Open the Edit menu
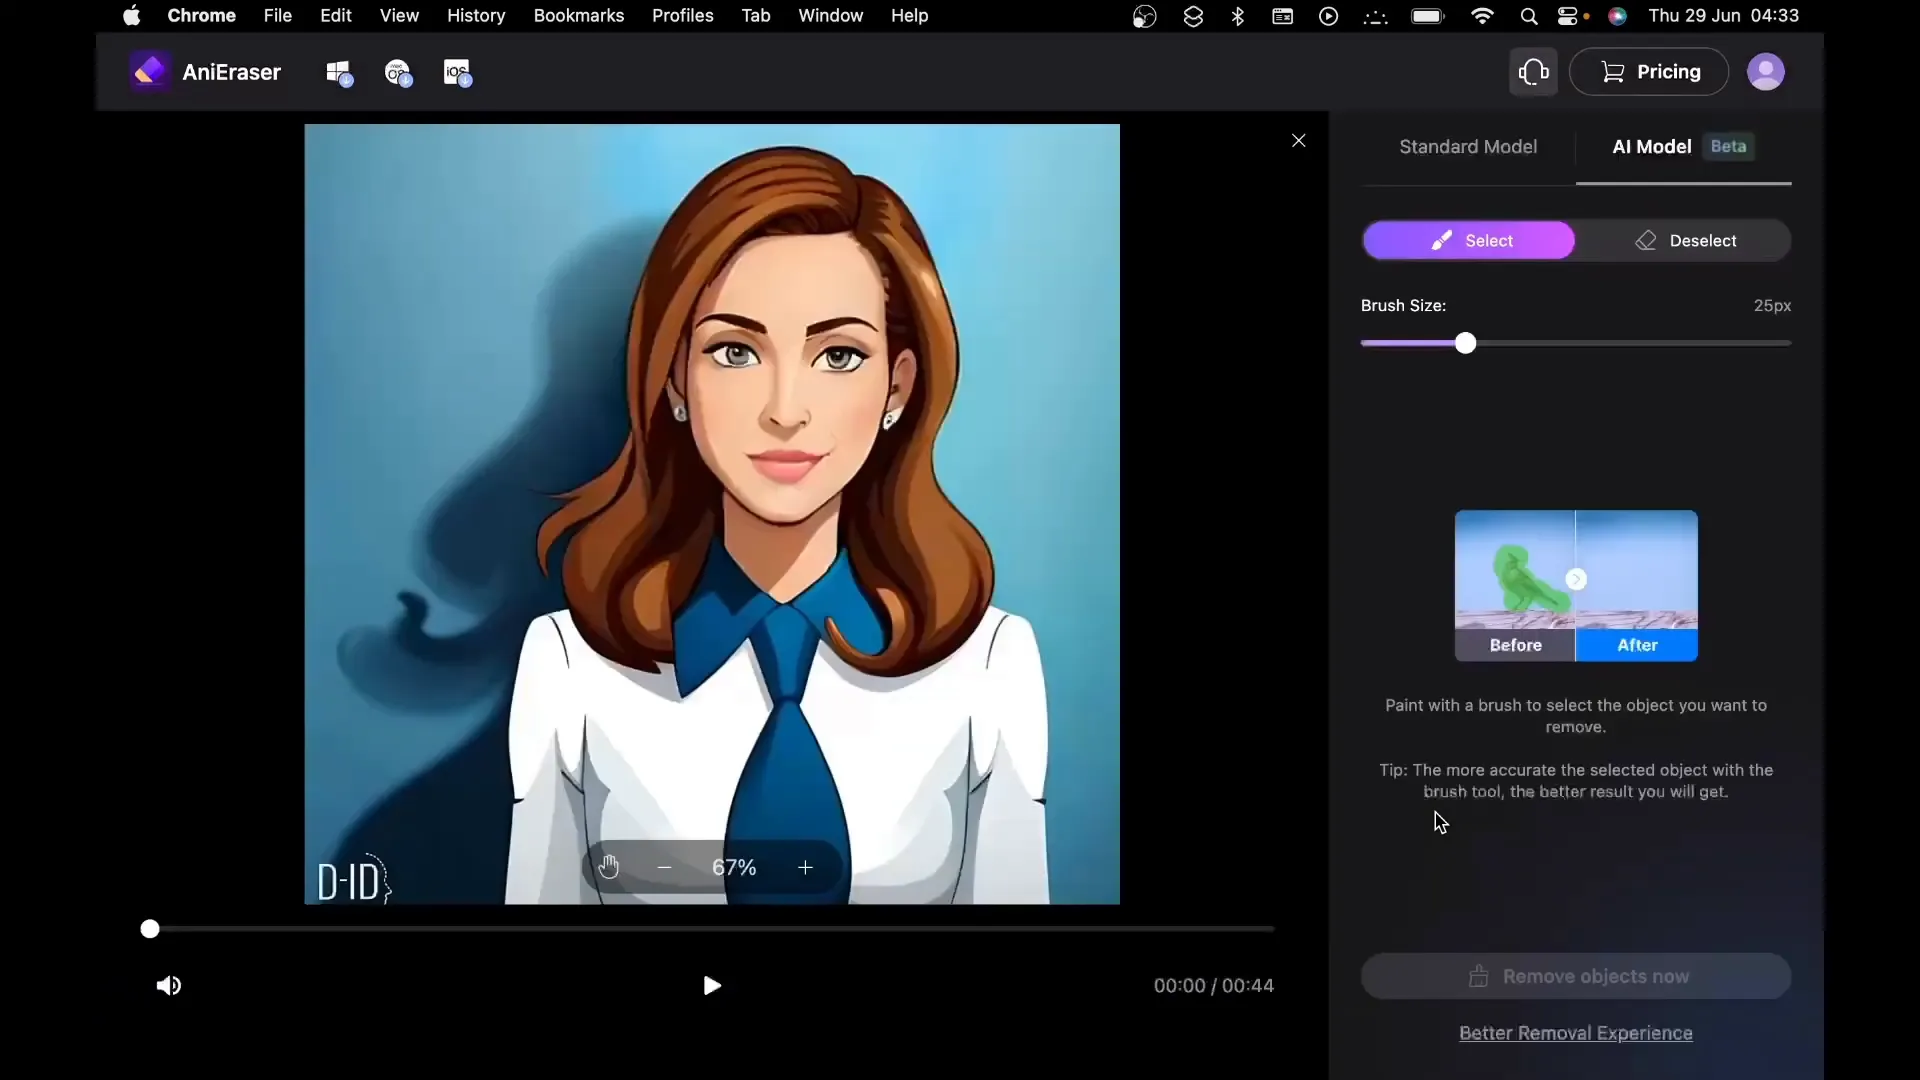This screenshot has width=1920, height=1080. click(336, 16)
